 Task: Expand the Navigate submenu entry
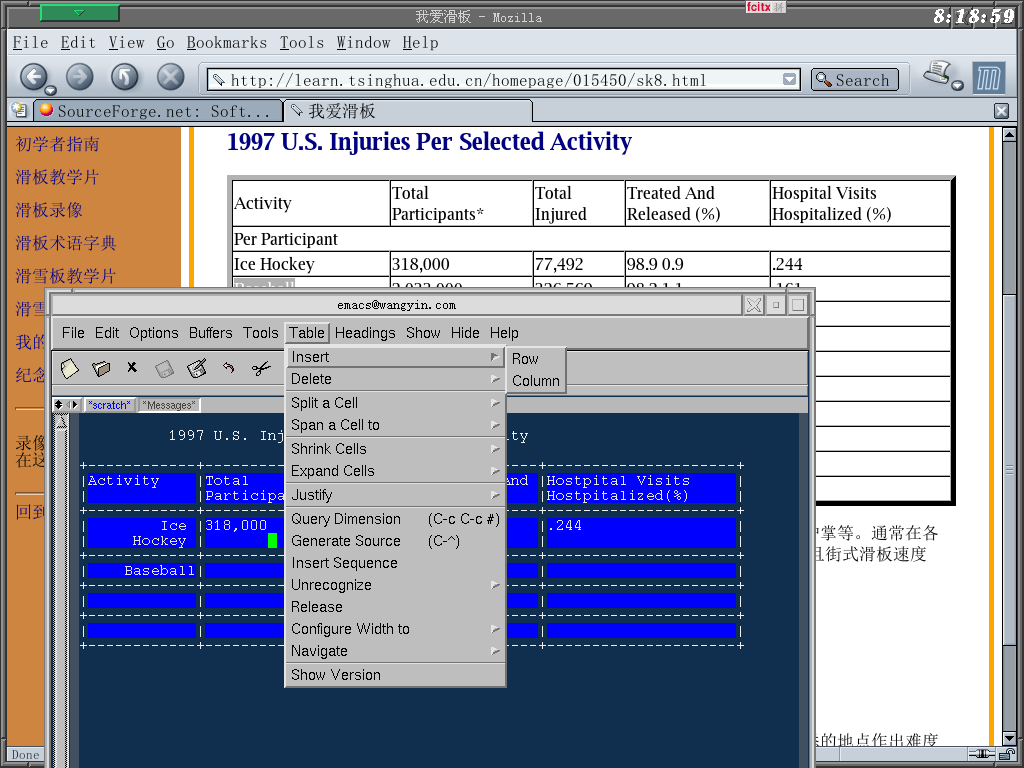point(395,651)
